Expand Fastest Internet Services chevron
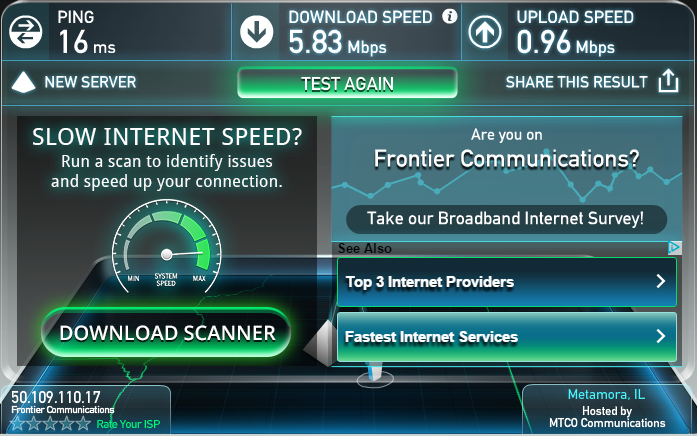The width and height of the screenshot is (697, 436). pos(661,336)
